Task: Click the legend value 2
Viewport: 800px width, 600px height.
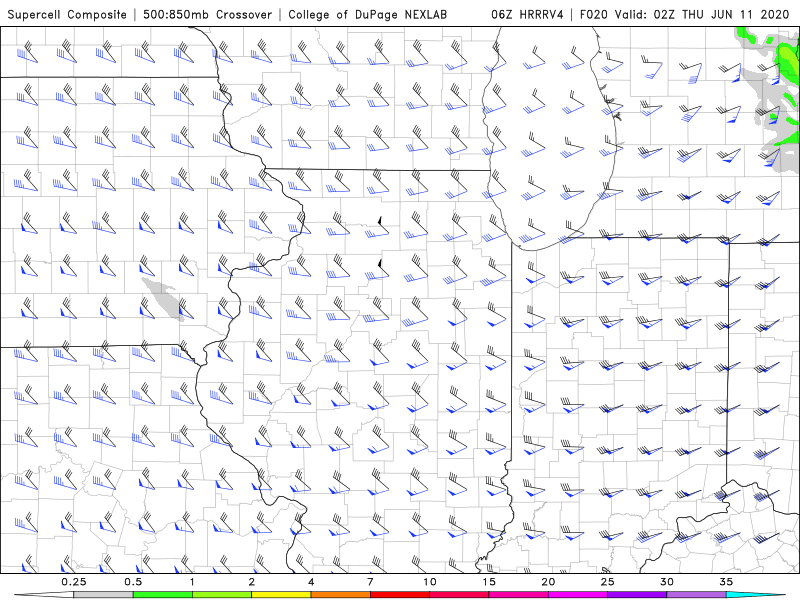Action: click(x=252, y=582)
